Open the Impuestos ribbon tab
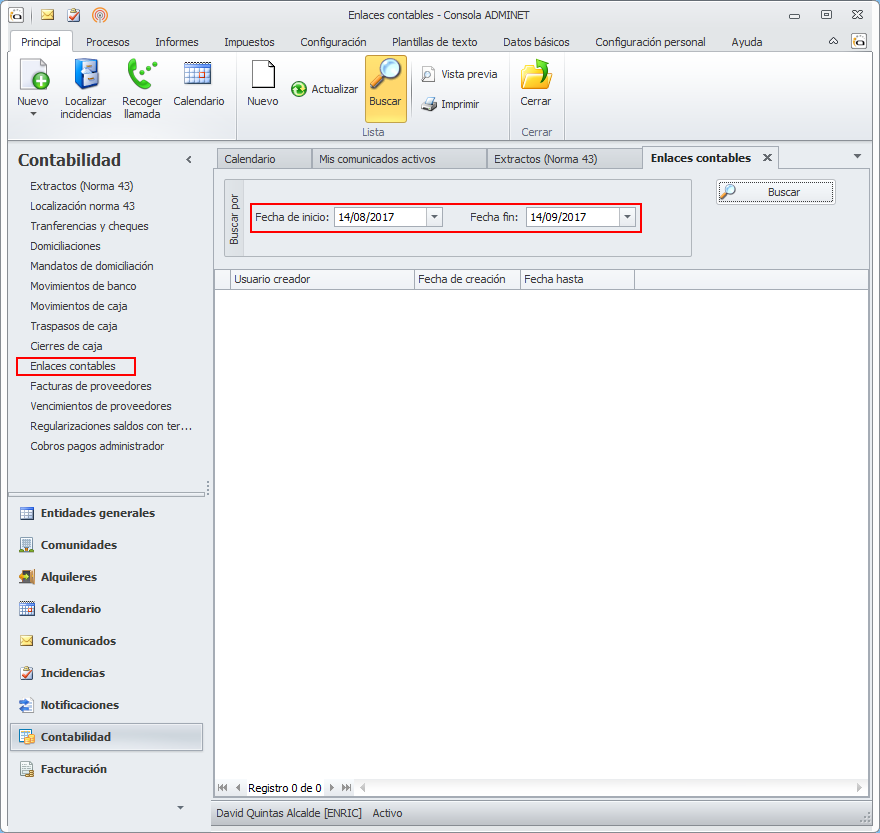The height and width of the screenshot is (833, 880). pyautogui.click(x=249, y=42)
